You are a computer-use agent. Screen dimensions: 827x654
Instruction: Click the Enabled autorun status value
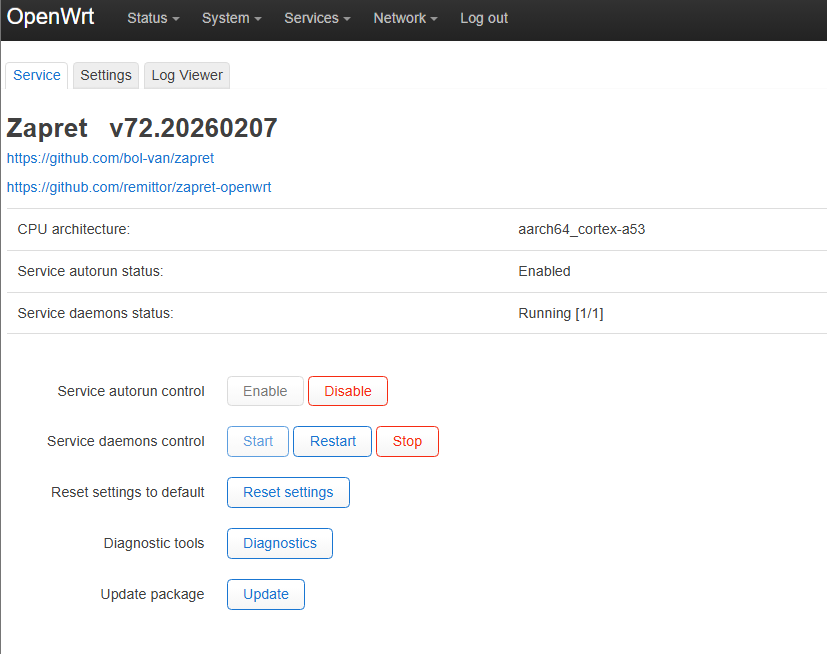coord(544,271)
